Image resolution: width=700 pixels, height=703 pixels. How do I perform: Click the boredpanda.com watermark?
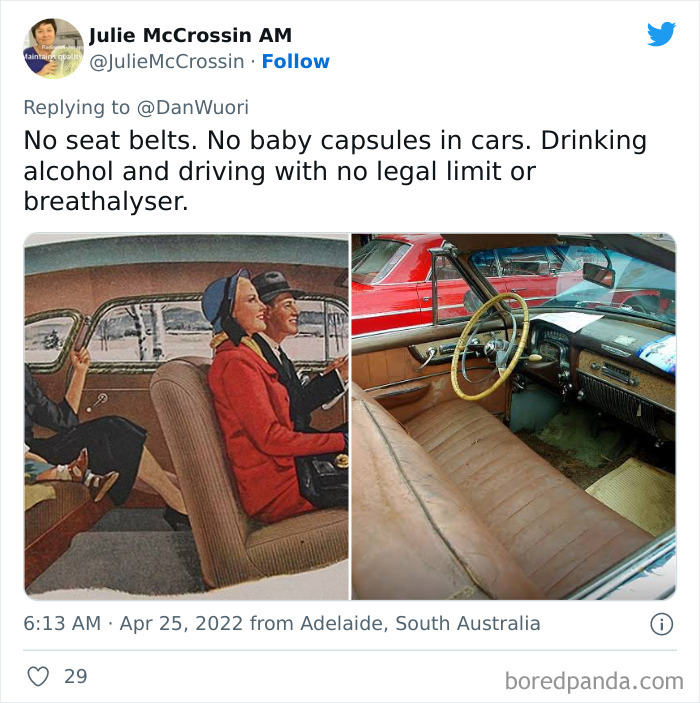coord(594,681)
